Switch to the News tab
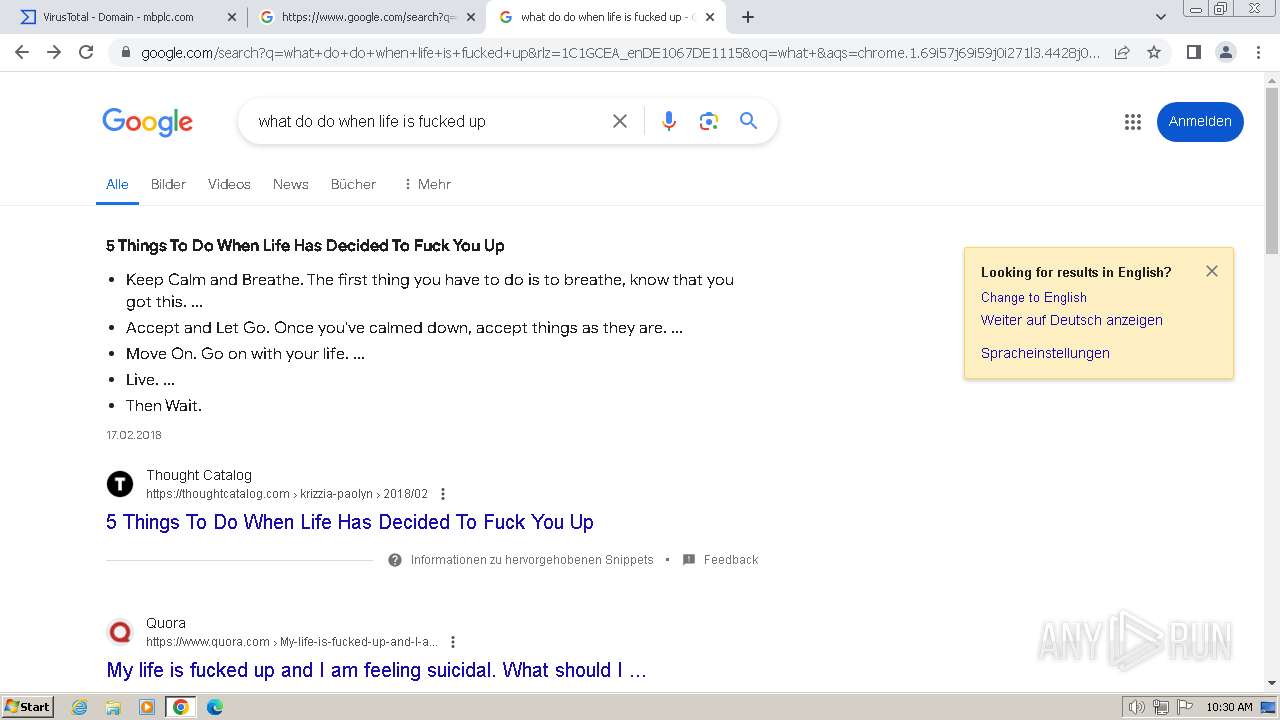 click(x=291, y=184)
